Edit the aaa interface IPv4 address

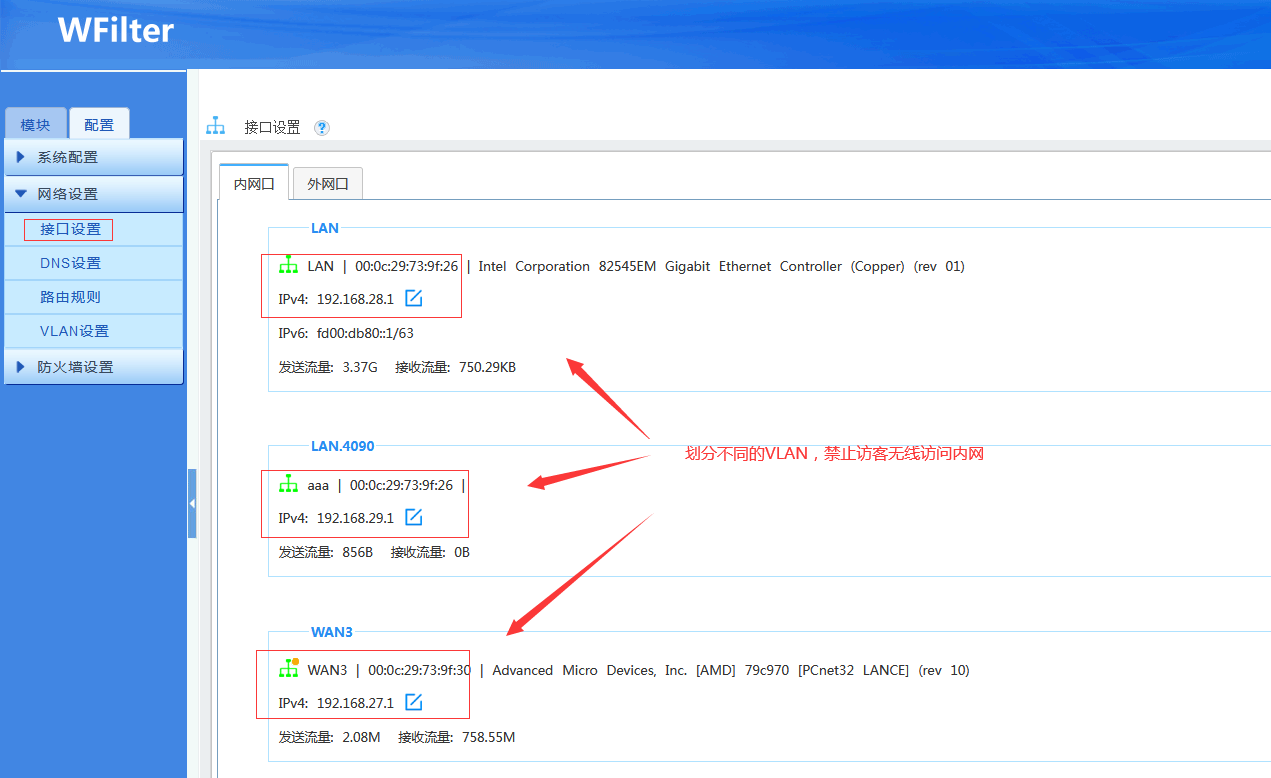click(x=413, y=517)
